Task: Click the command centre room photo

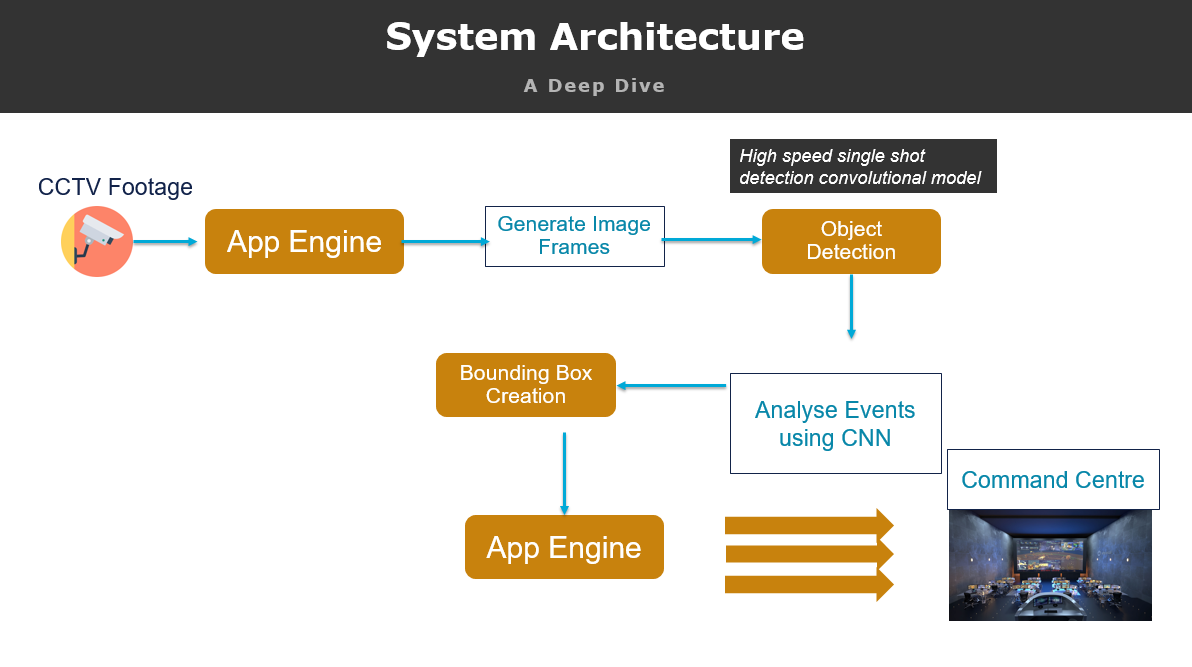Action: (1050, 564)
